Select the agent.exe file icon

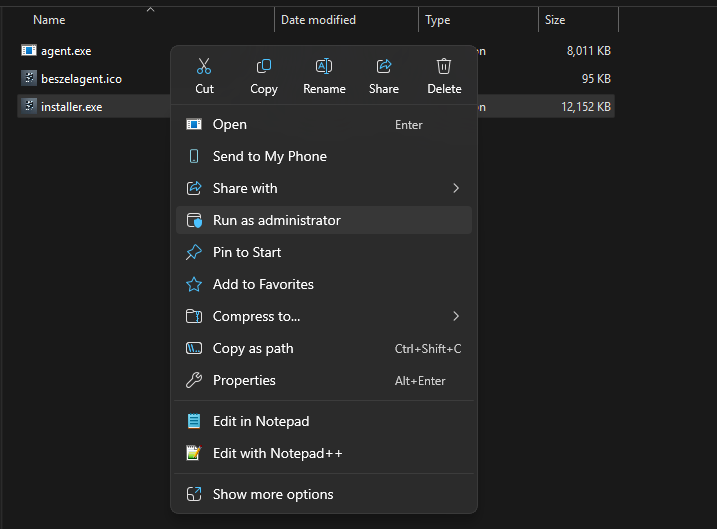(x=29, y=50)
